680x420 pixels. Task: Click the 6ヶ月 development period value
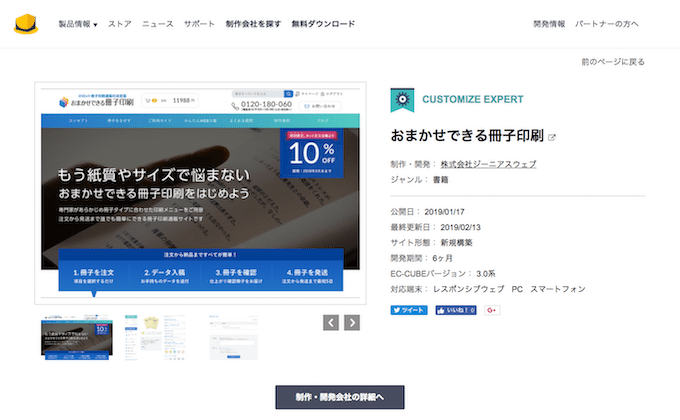(x=442, y=258)
